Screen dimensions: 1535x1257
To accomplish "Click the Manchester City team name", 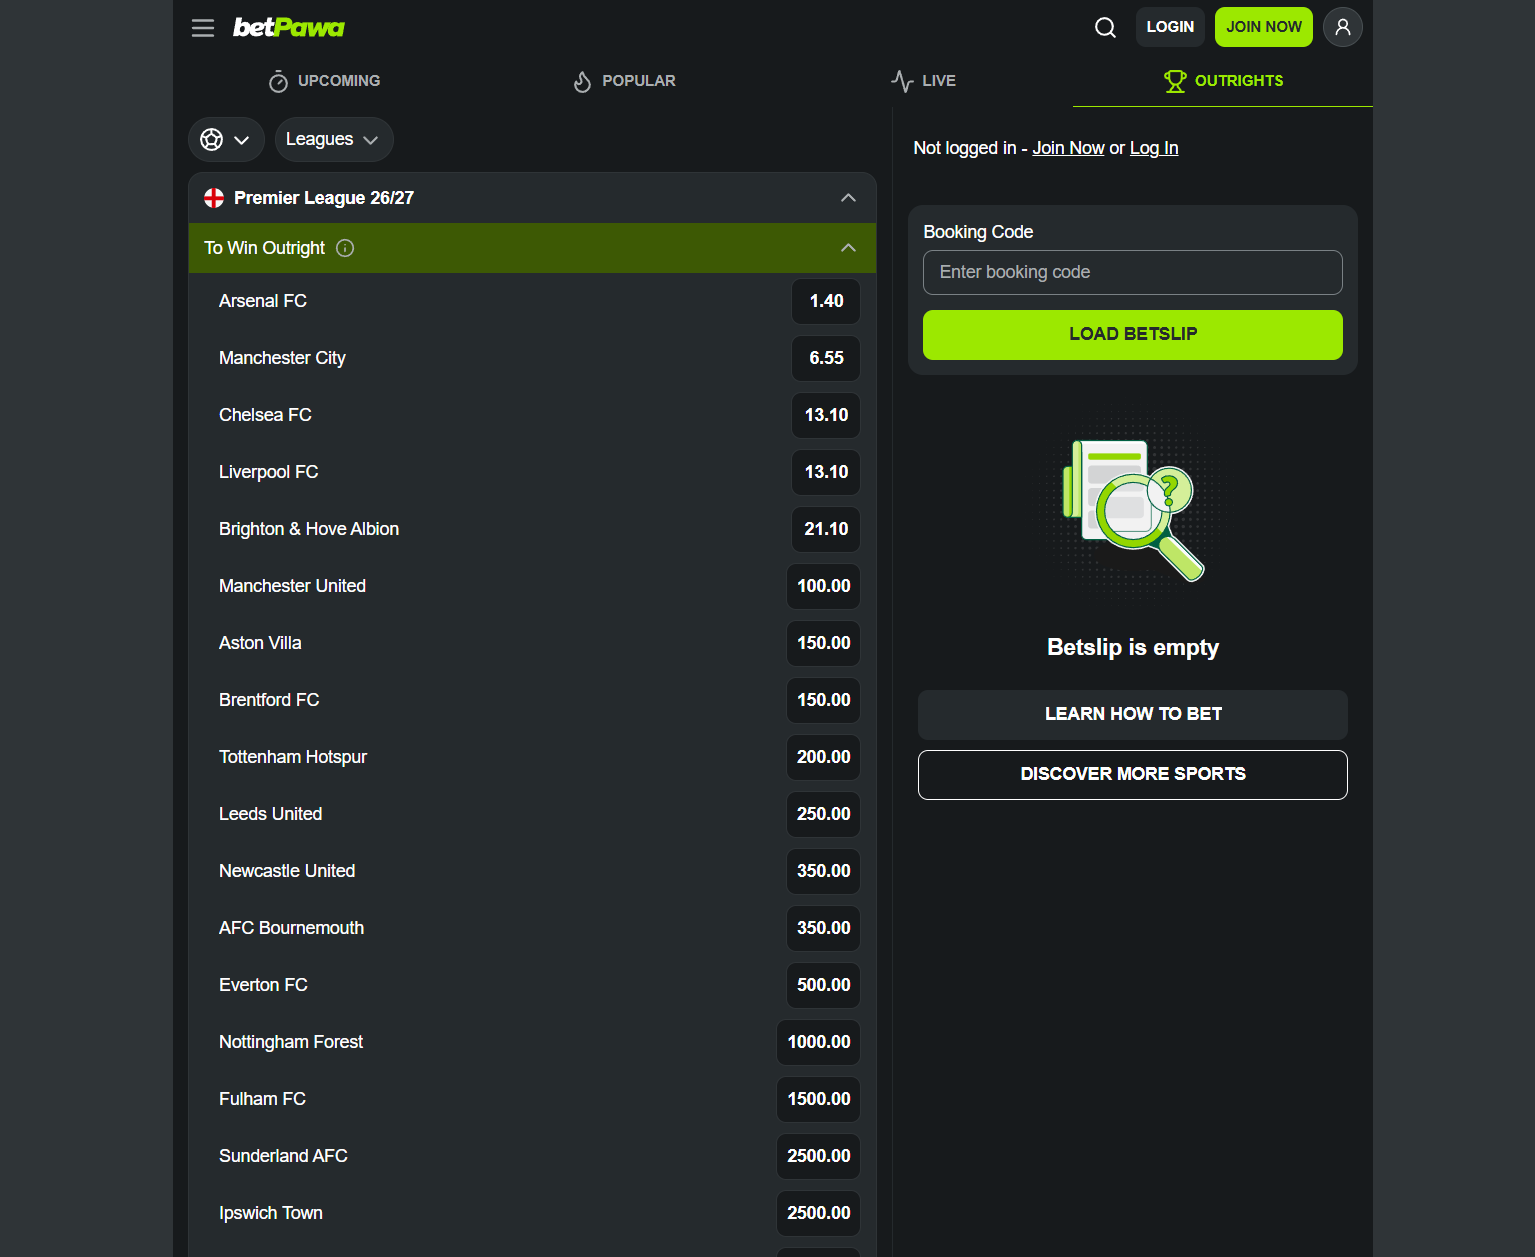I will tap(282, 358).
